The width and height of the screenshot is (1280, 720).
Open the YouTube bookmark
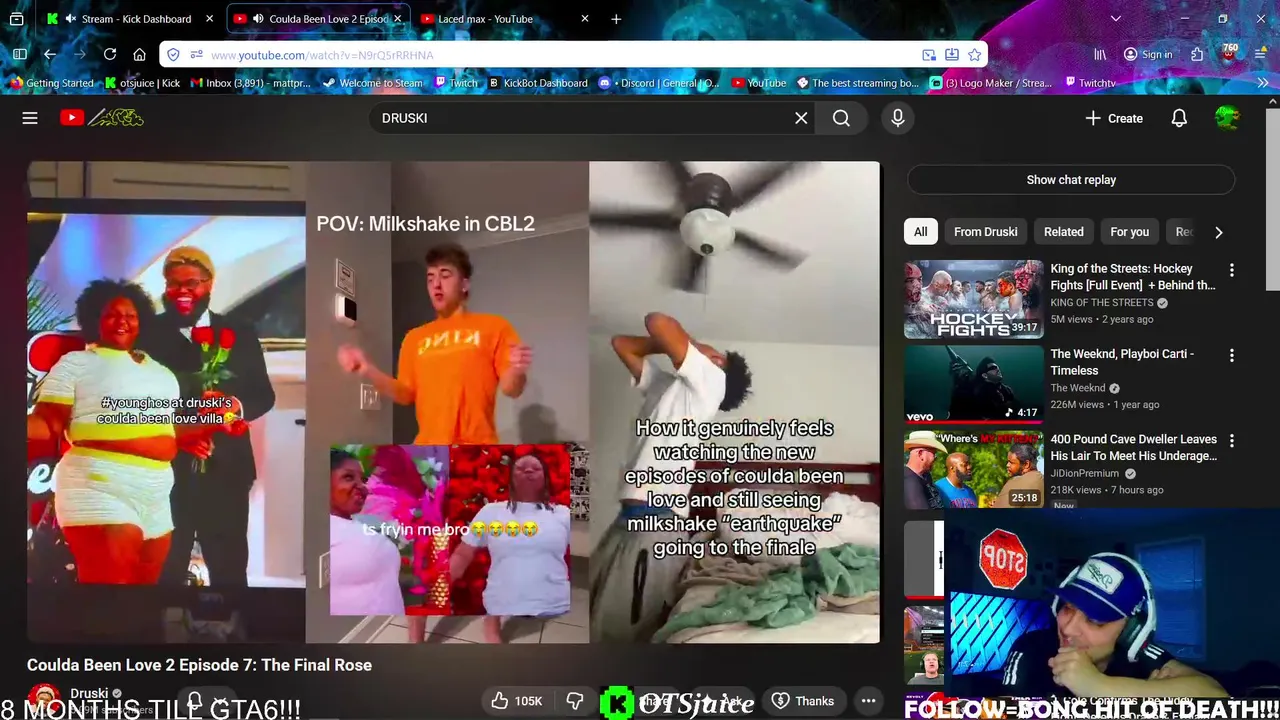coord(759,83)
